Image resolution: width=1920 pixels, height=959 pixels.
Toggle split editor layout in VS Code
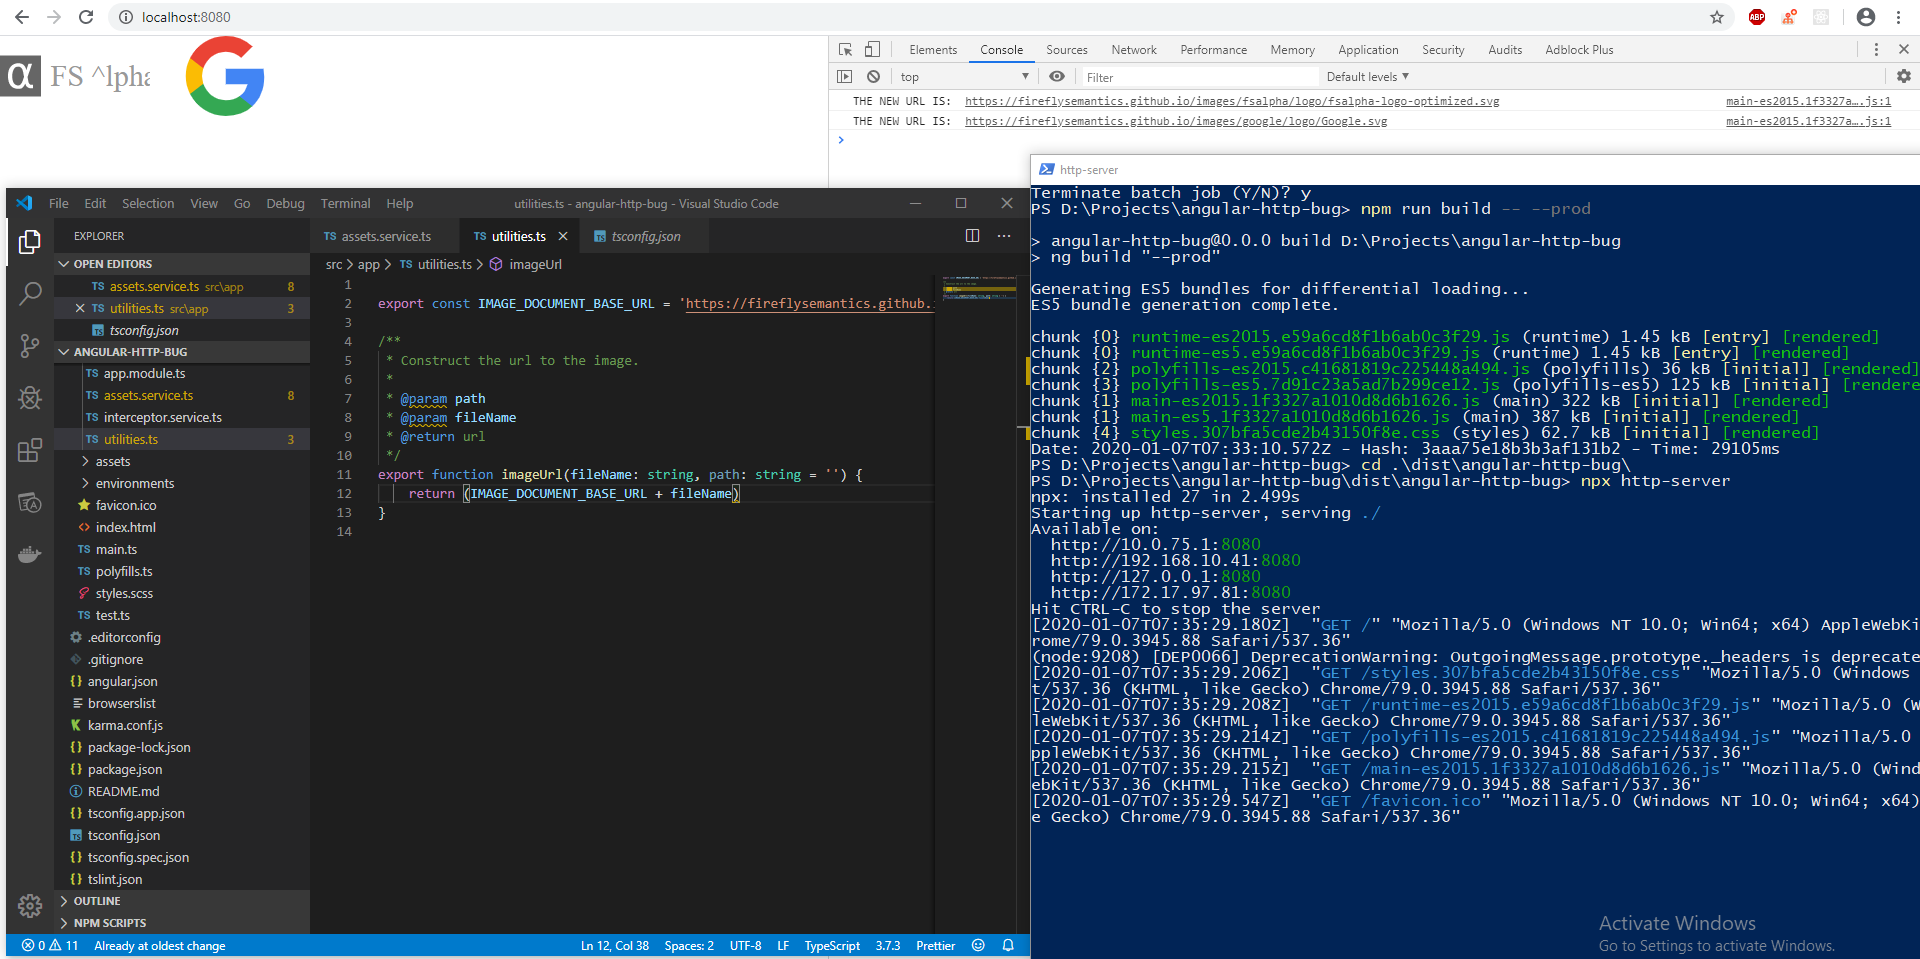[x=972, y=235]
